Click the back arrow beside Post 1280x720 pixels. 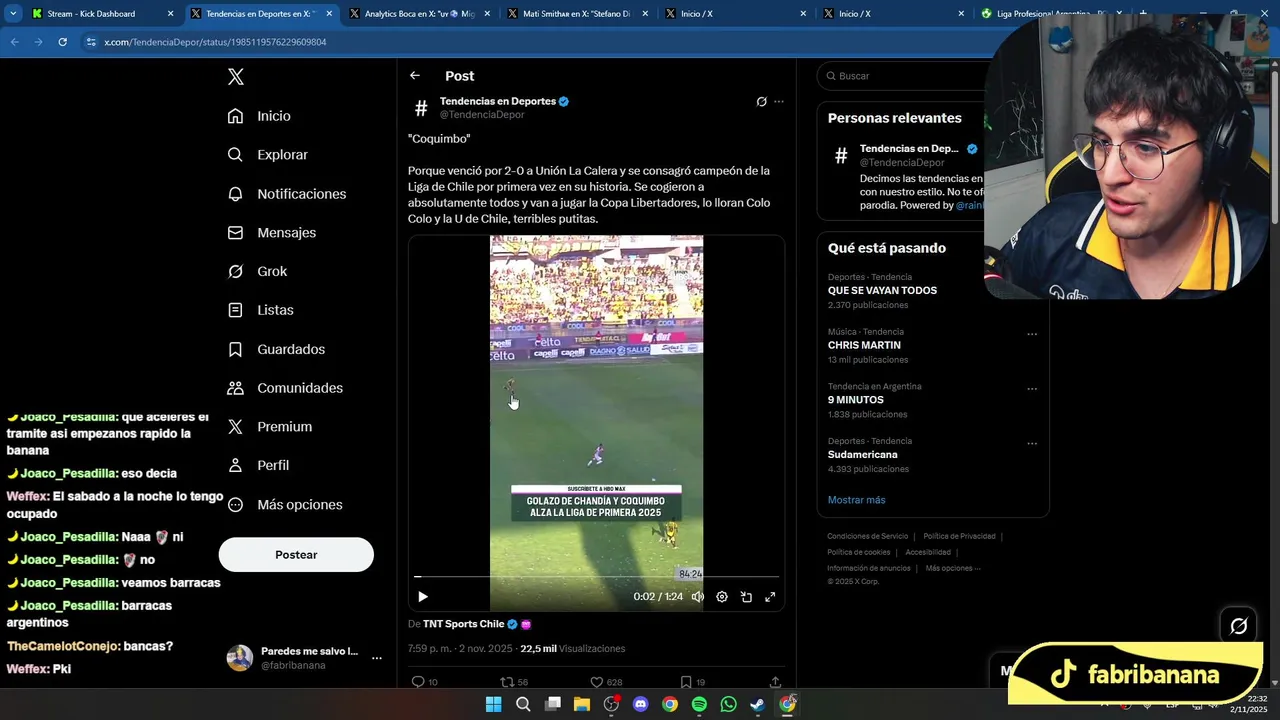[x=415, y=76]
